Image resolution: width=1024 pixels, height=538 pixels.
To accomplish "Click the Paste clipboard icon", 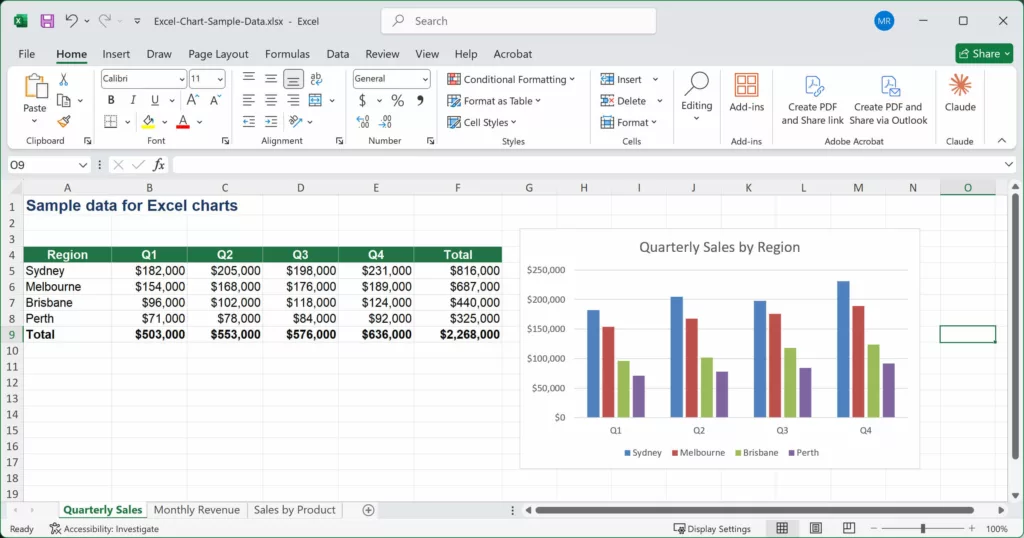I will pyautogui.click(x=35, y=86).
